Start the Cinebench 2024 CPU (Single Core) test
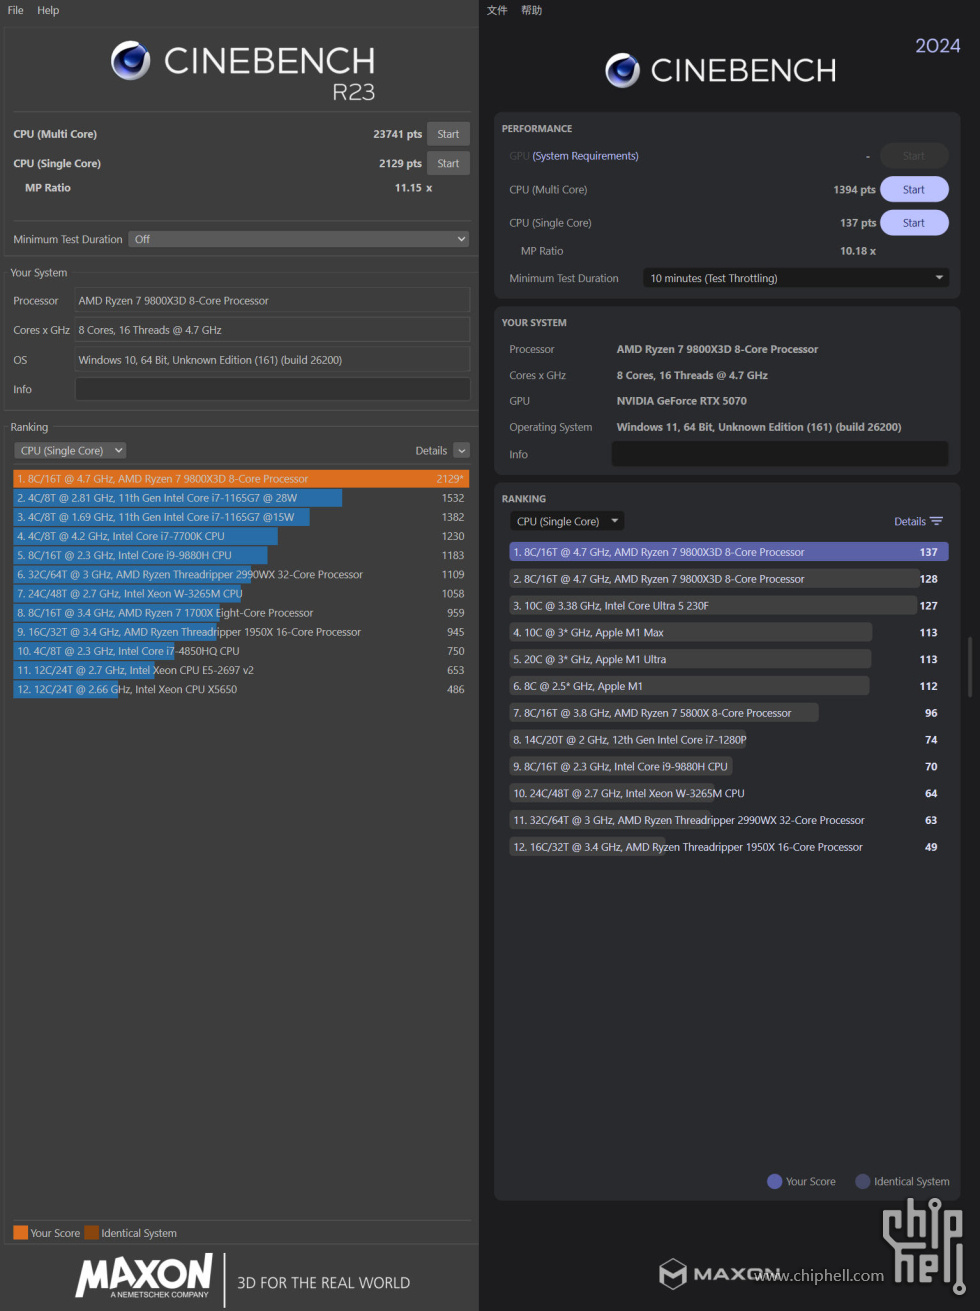The height and width of the screenshot is (1311, 980). click(x=913, y=223)
